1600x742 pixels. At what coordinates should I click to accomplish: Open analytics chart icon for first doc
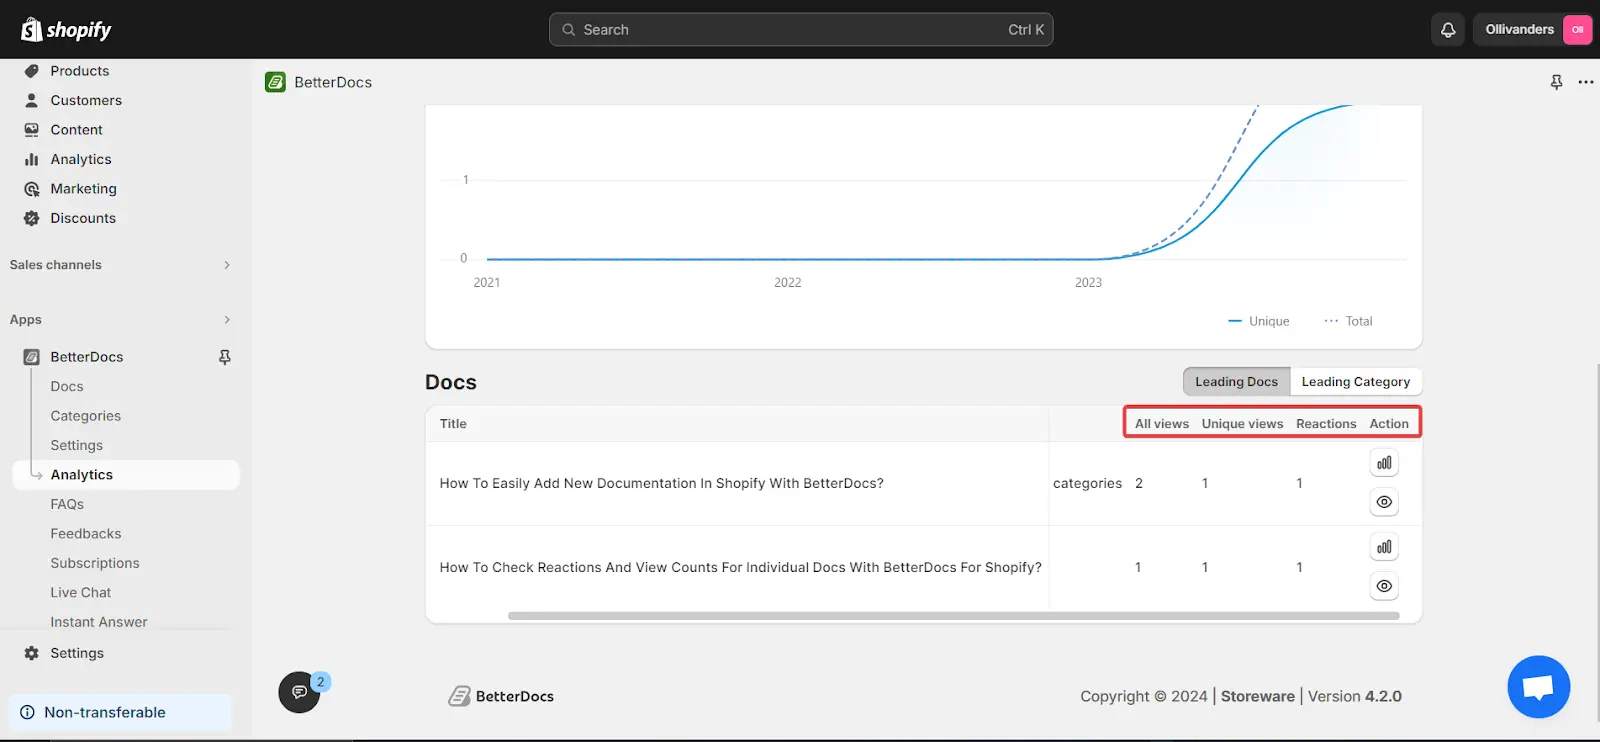(1384, 463)
